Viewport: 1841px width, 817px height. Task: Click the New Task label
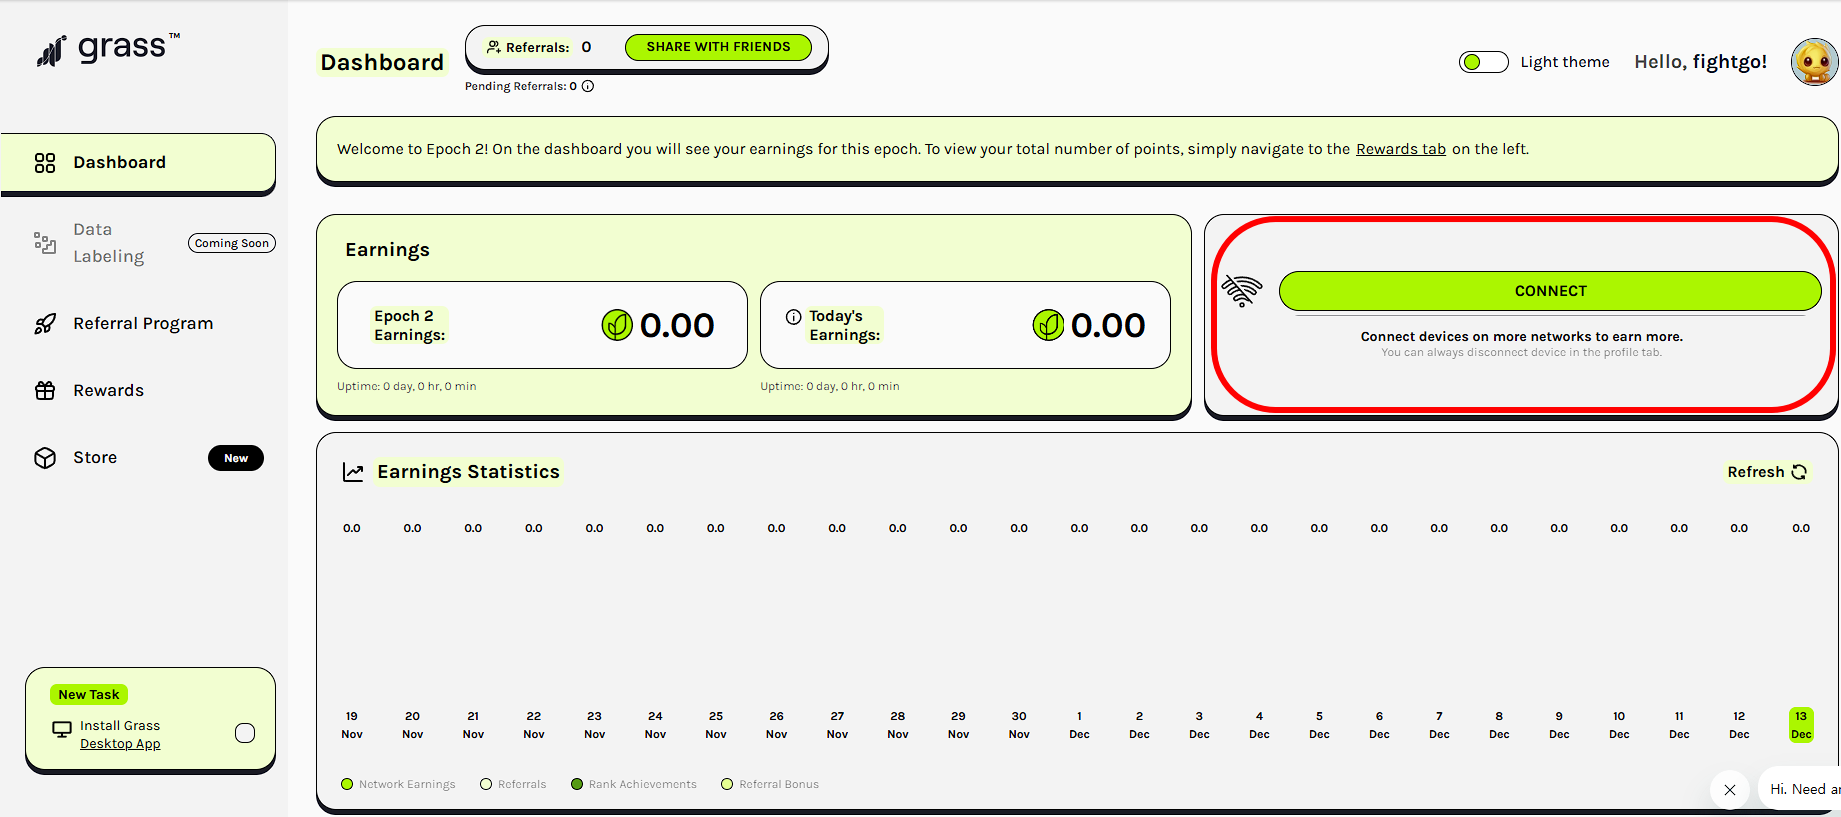click(x=89, y=695)
